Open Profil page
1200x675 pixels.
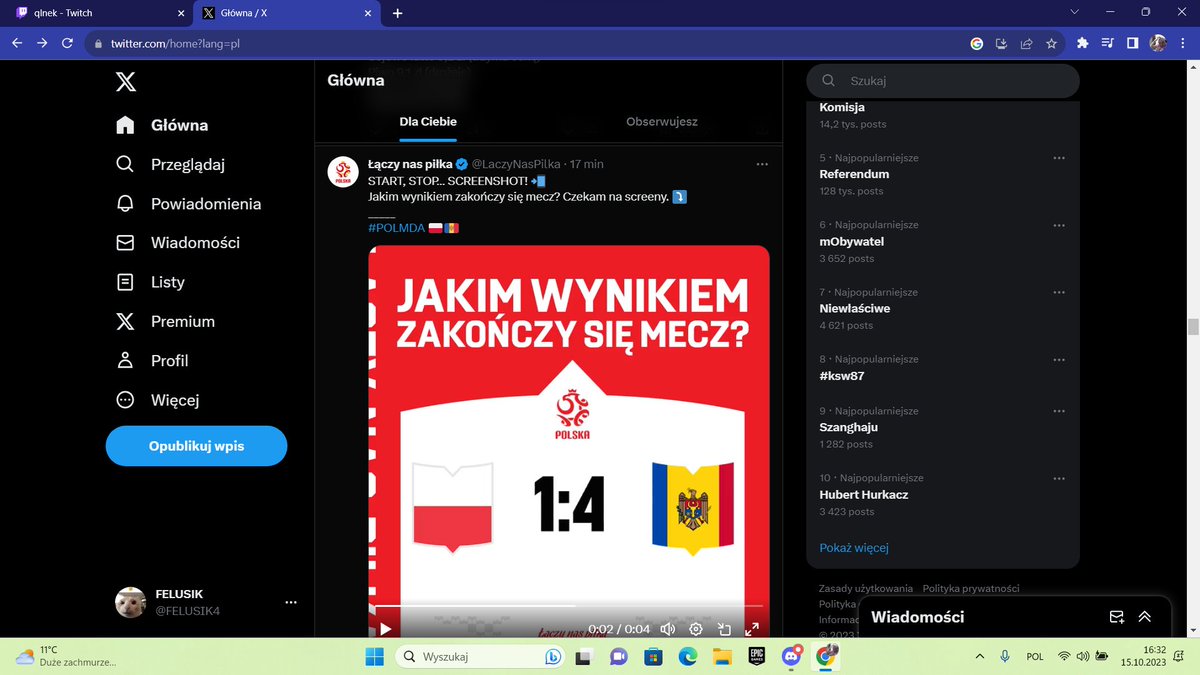click(152, 360)
